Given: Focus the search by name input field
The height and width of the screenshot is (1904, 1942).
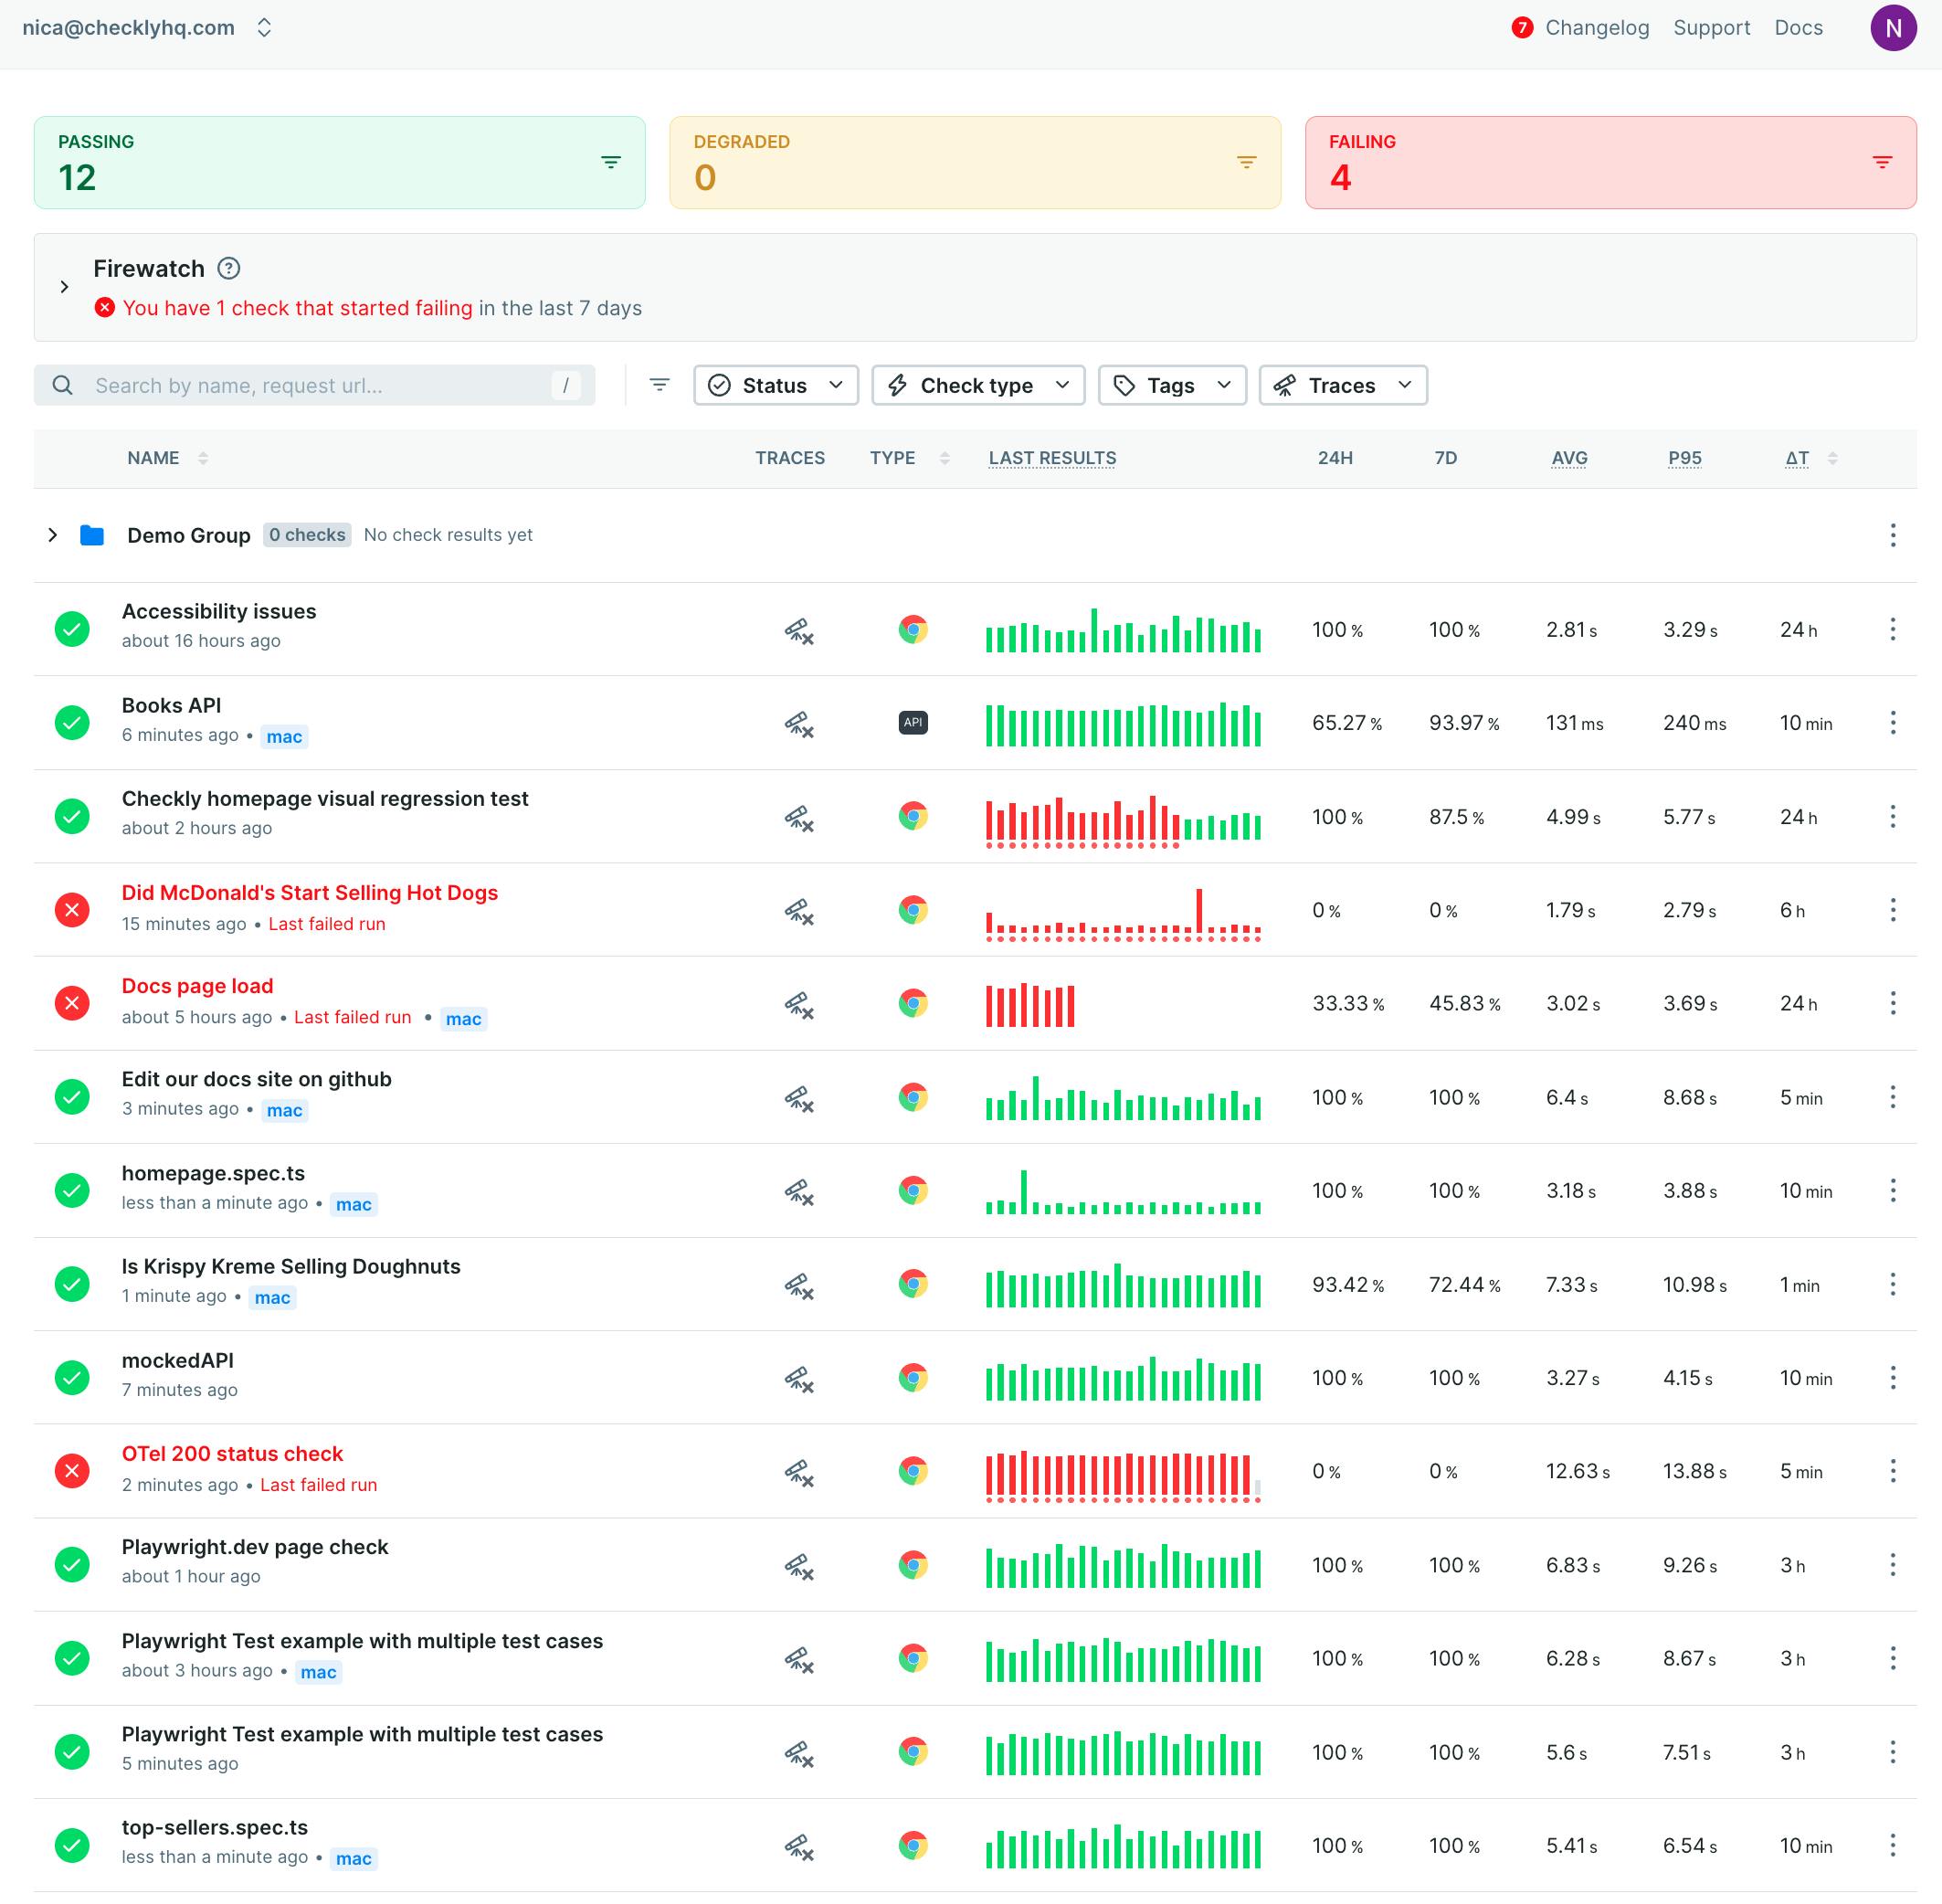Looking at the screenshot, I should coord(314,385).
